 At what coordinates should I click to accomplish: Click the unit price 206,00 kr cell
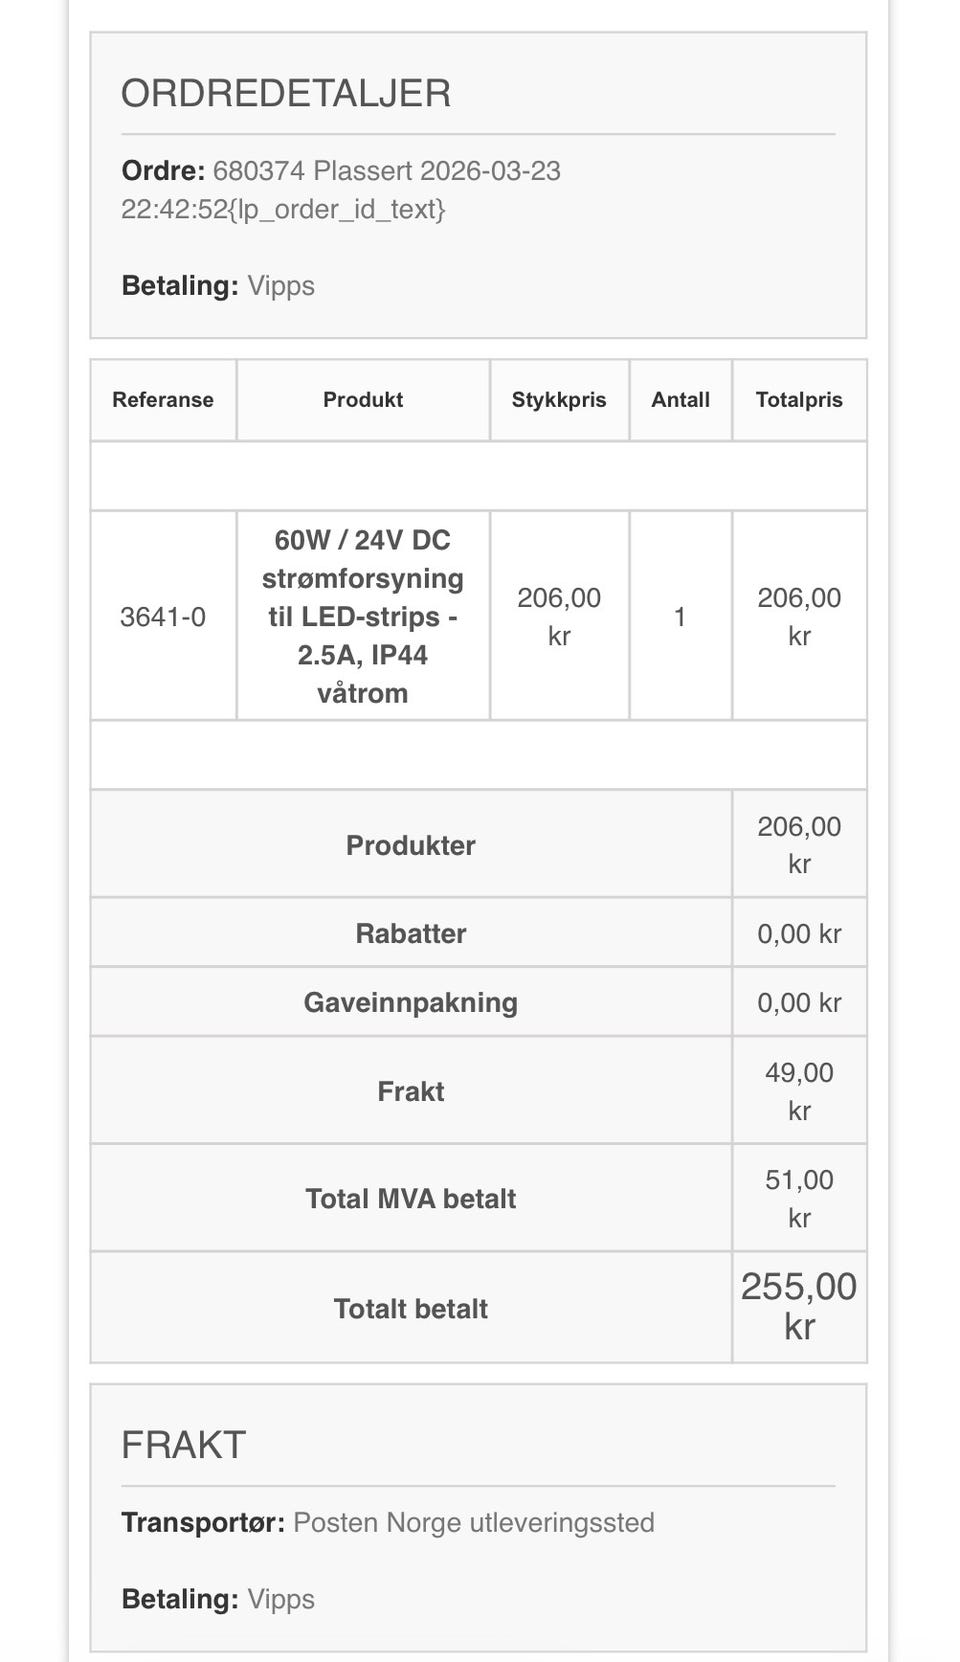click(559, 616)
